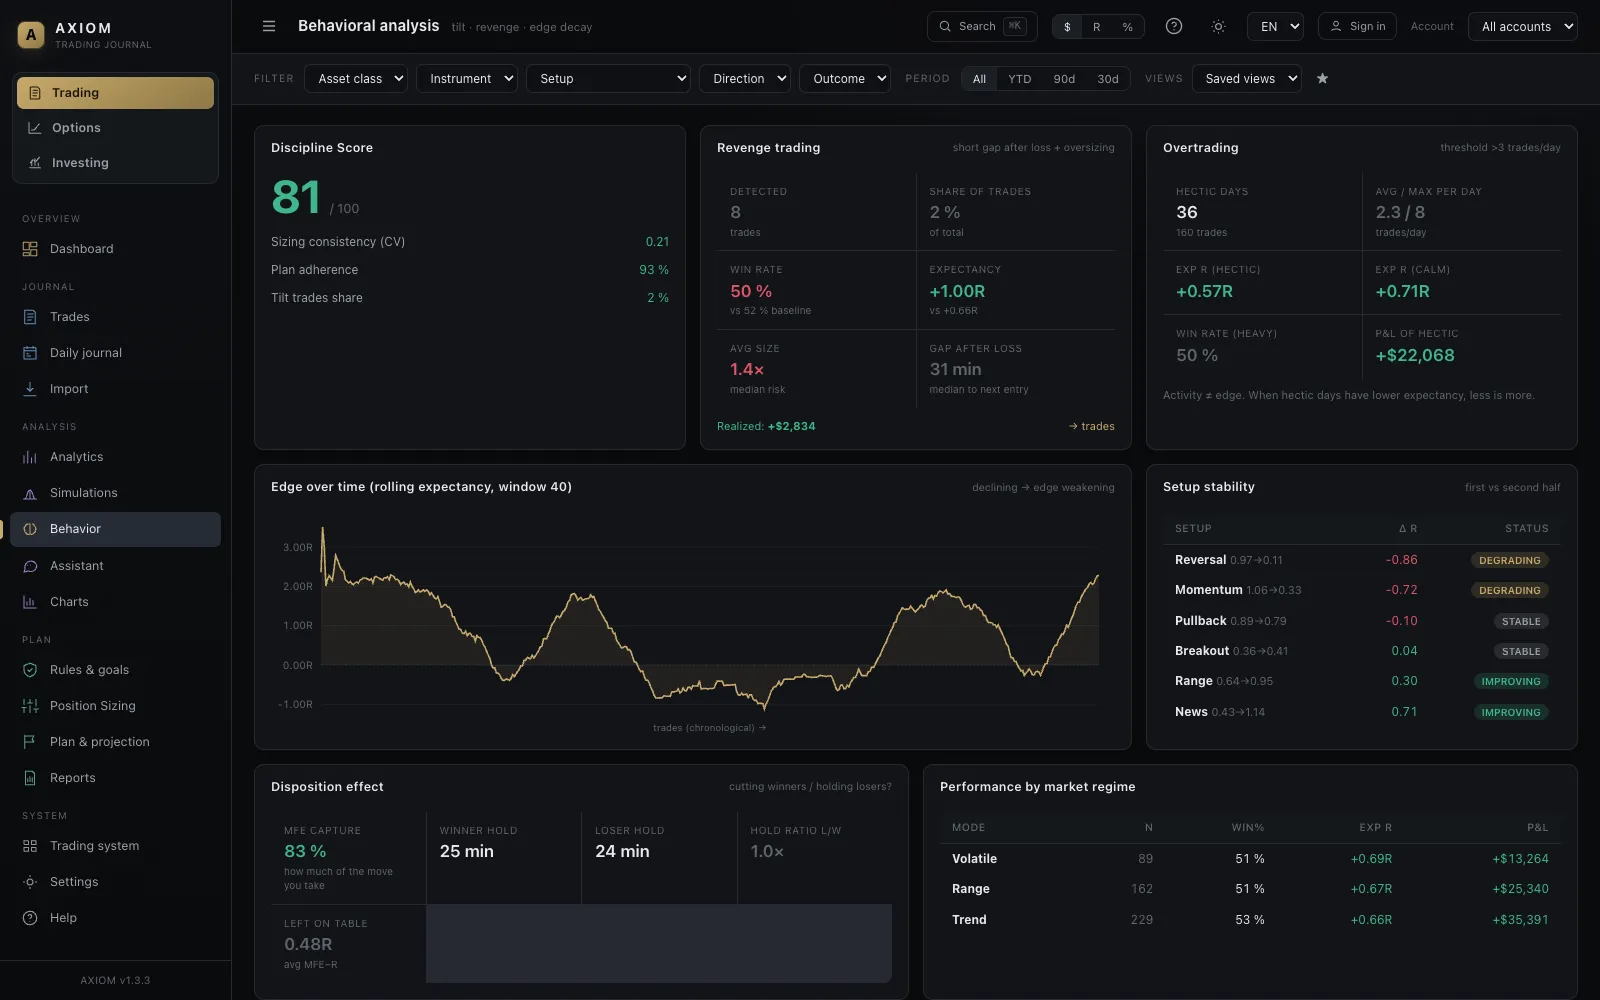Set period to All
This screenshot has width=1600, height=1000.
(x=979, y=79)
